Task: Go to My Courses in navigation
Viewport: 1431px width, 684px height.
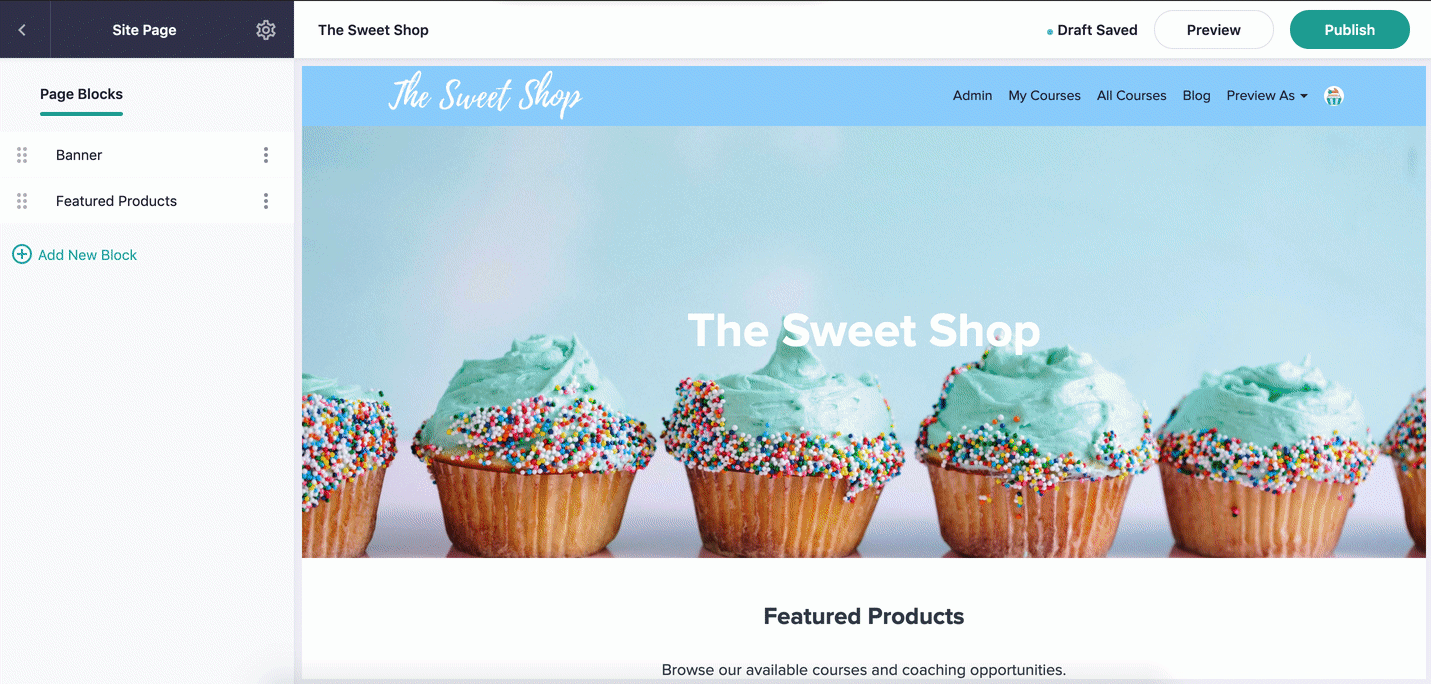Action: pos(1044,96)
